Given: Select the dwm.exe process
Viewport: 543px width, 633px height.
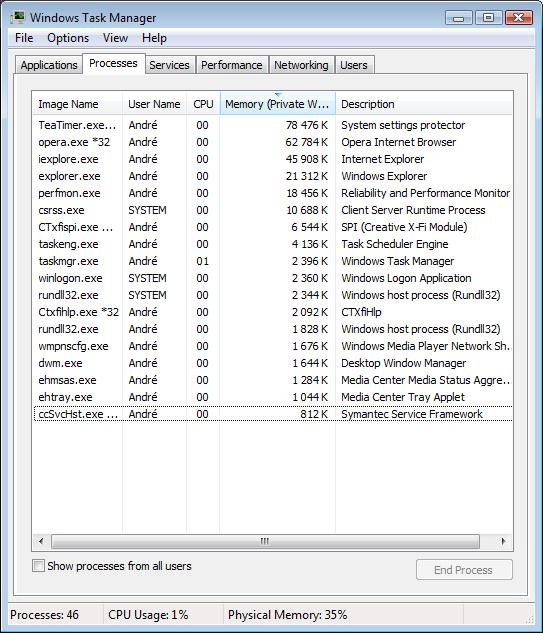Looking at the screenshot, I should [273, 363].
